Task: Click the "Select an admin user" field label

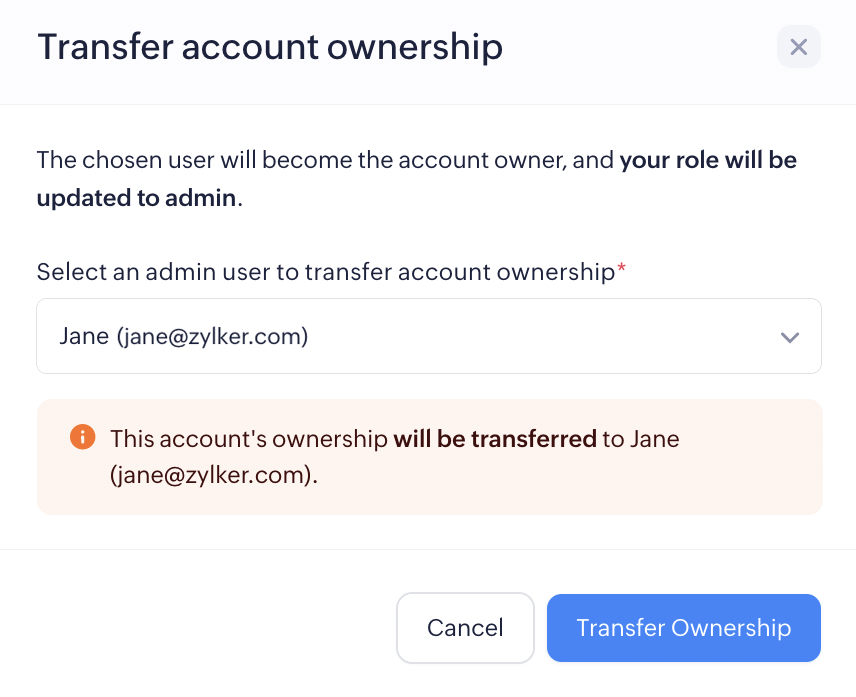Action: click(325, 272)
